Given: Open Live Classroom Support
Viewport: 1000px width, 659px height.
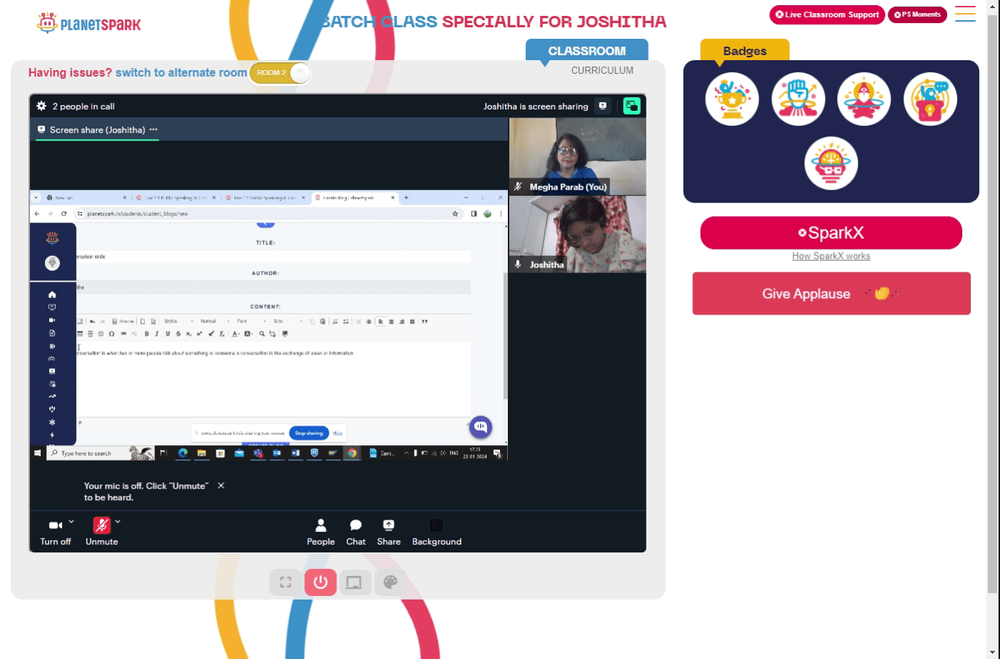Looking at the screenshot, I should coord(827,15).
